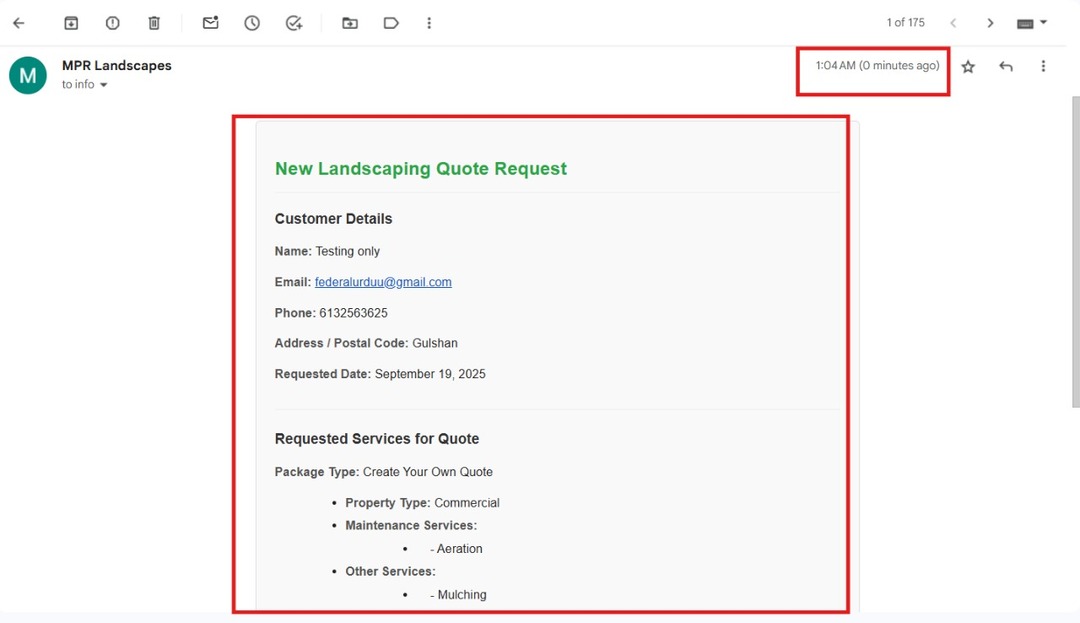This screenshot has height=623, width=1080.
Task: Open message options beside the reply arrow
Action: (x=1043, y=67)
